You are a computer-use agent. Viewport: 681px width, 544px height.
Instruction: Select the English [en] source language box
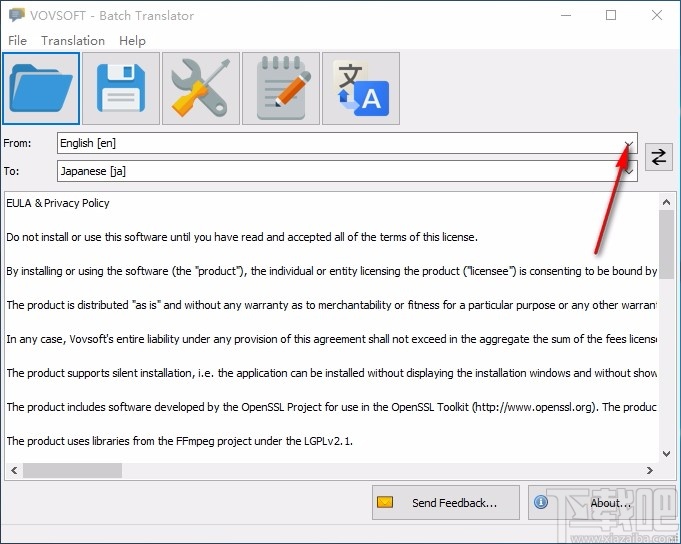tap(347, 143)
